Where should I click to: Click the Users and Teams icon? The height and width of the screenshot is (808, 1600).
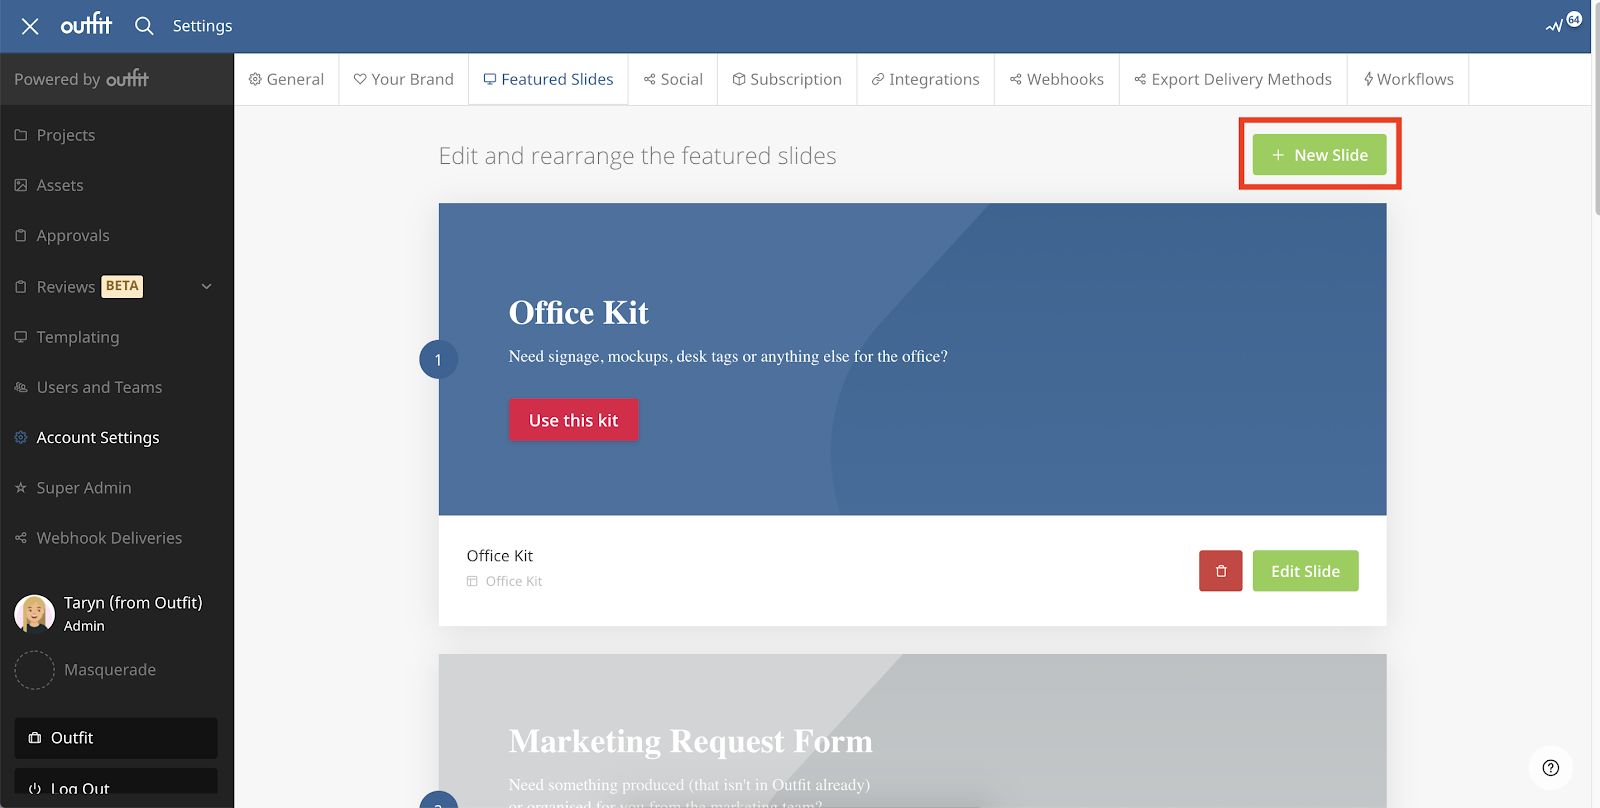[21, 387]
